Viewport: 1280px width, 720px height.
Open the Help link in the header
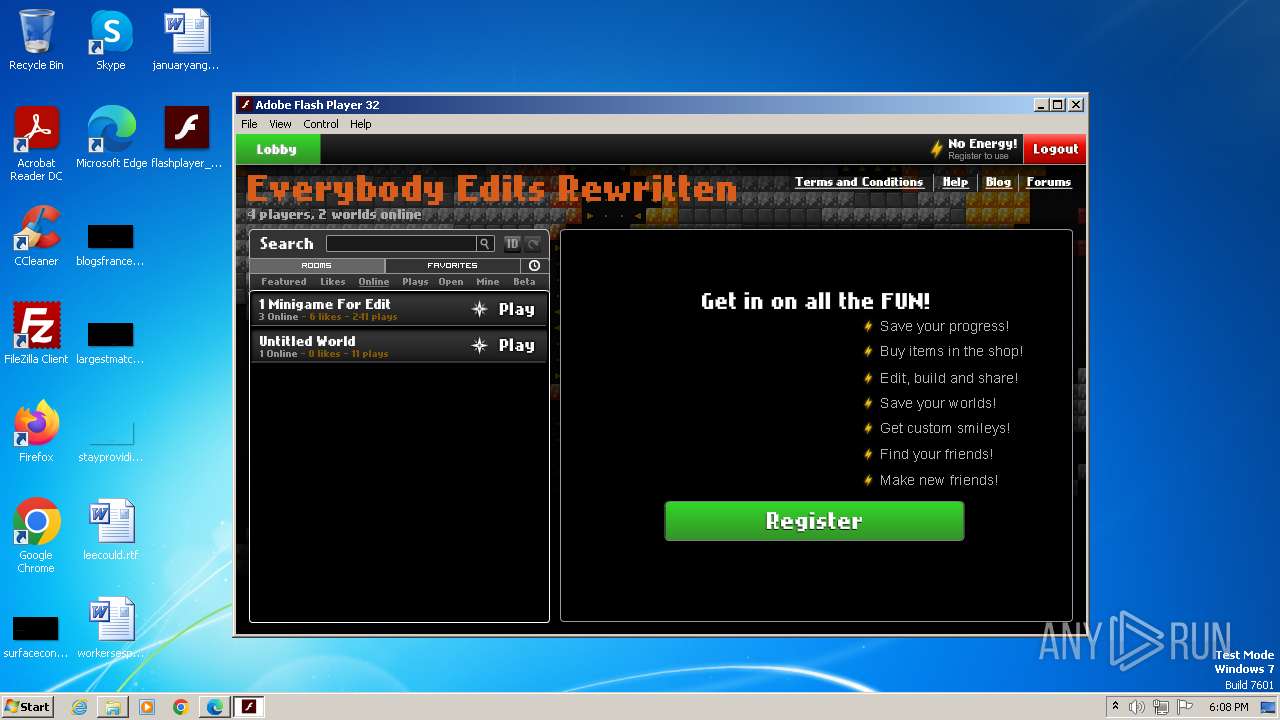955,182
